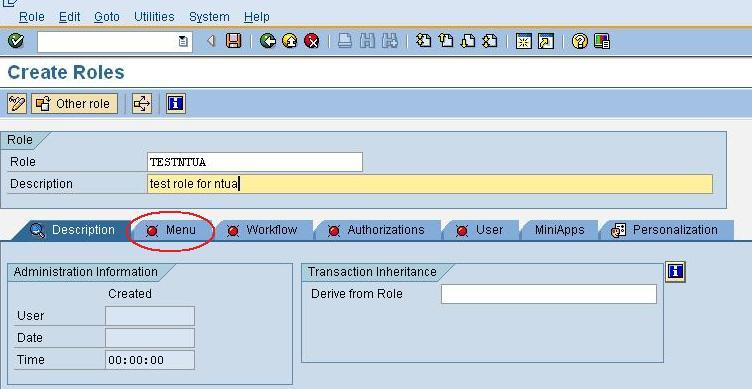Click the Other role button
The width and height of the screenshot is (752, 389).
click(74, 104)
